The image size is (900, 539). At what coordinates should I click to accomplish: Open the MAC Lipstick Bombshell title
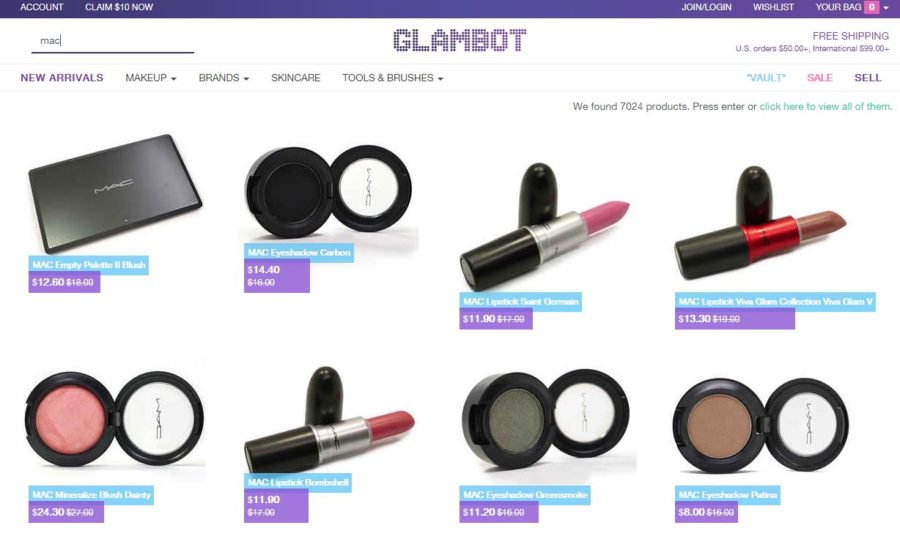click(298, 483)
